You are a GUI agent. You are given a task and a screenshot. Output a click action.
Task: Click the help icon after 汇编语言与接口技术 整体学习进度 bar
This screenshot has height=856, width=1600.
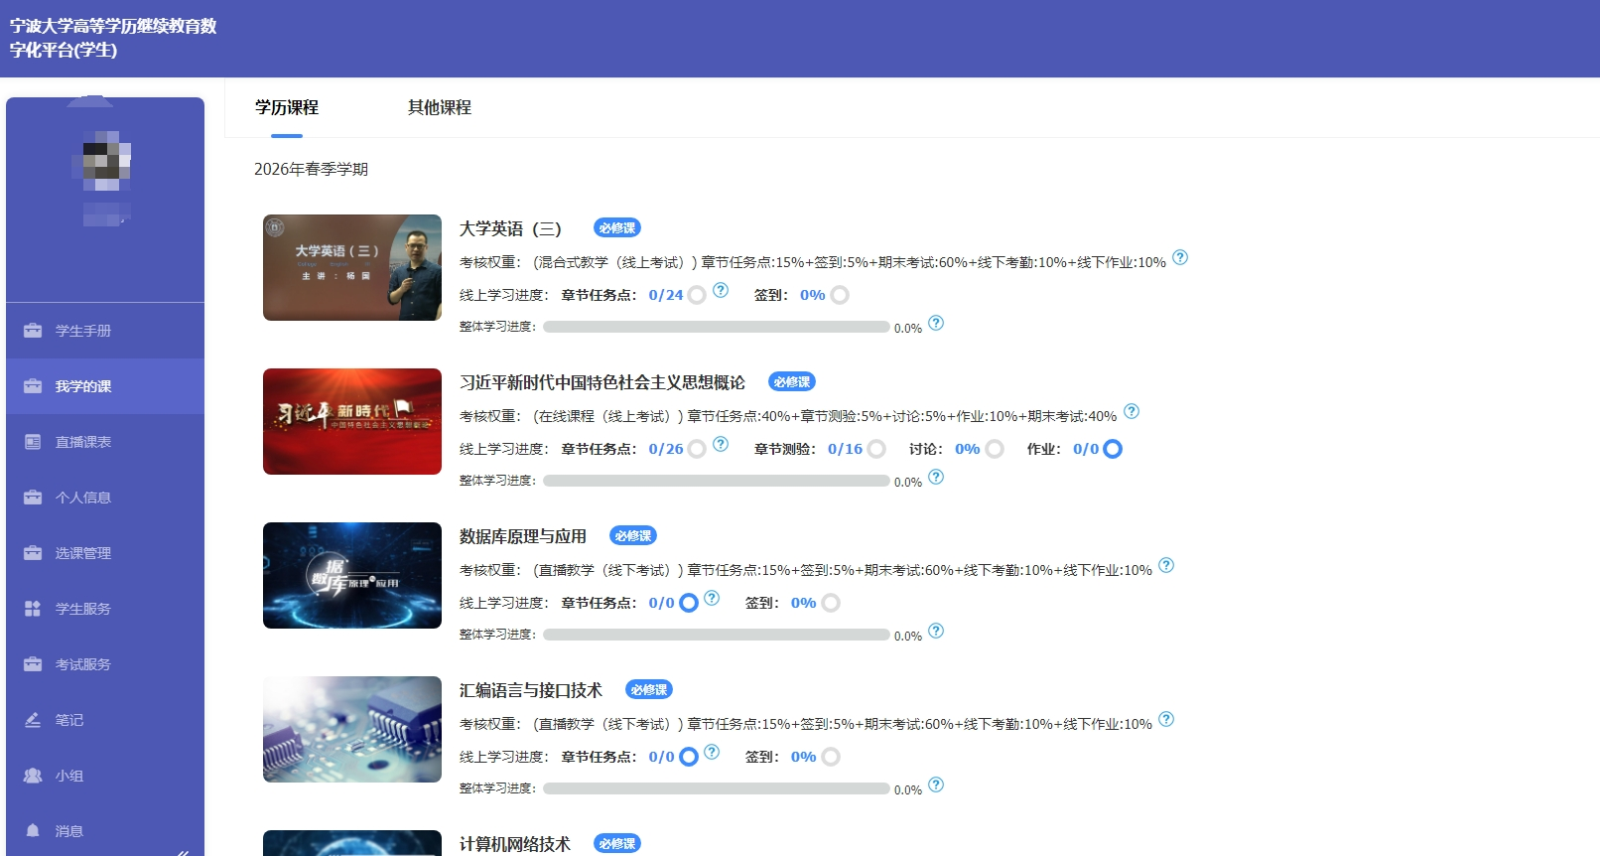click(x=936, y=785)
